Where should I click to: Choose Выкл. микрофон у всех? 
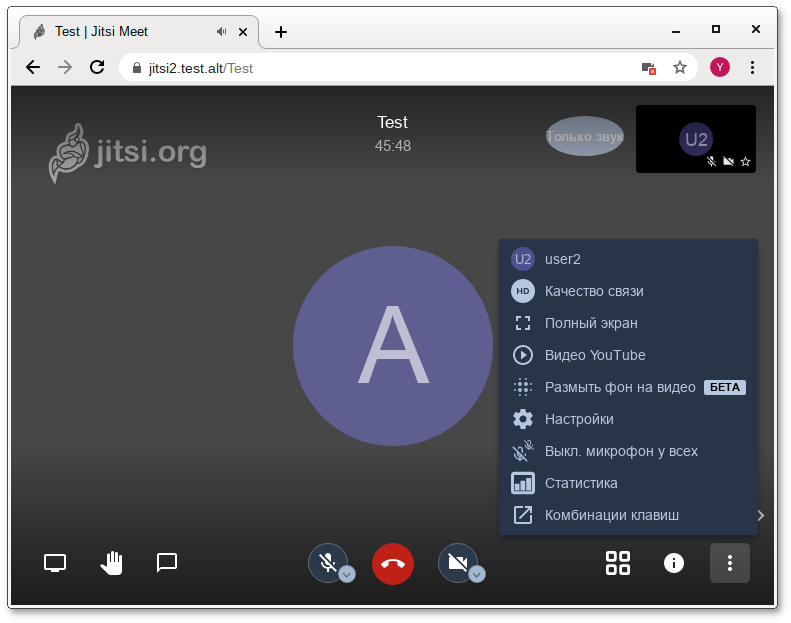tap(629, 451)
